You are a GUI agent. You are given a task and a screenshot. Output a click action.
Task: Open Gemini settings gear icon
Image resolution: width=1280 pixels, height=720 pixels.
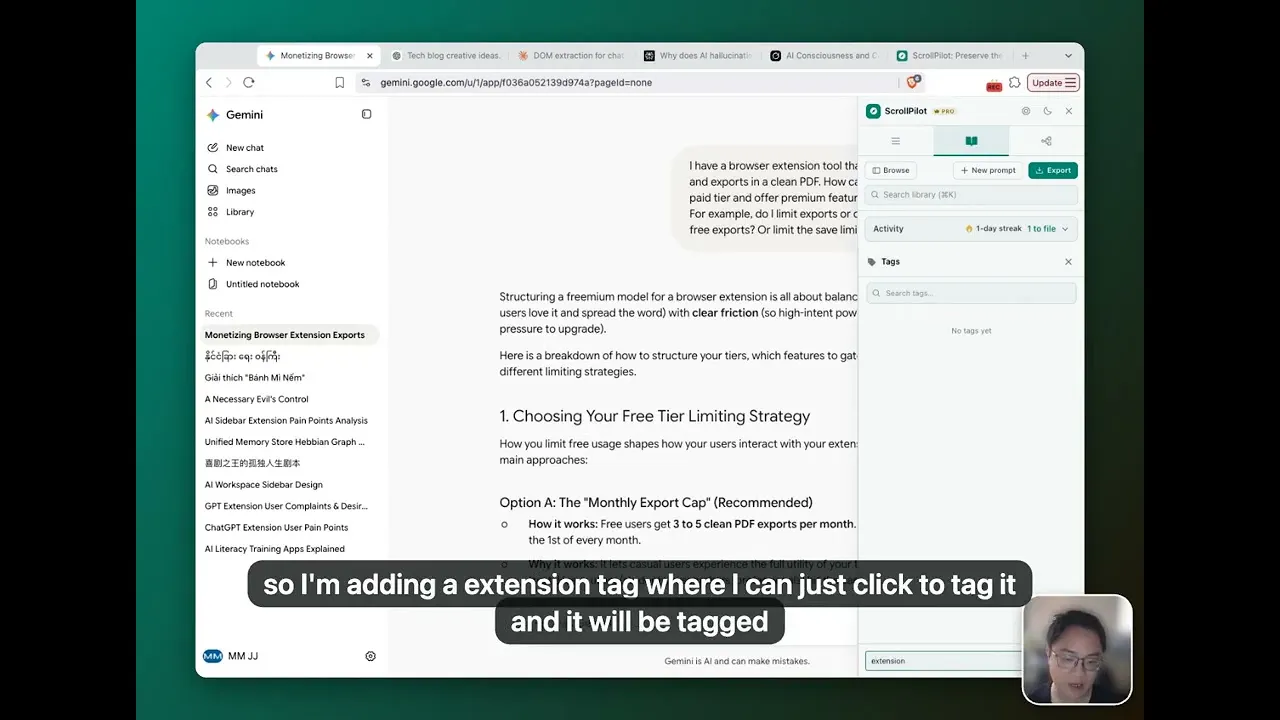coord(370,656)
